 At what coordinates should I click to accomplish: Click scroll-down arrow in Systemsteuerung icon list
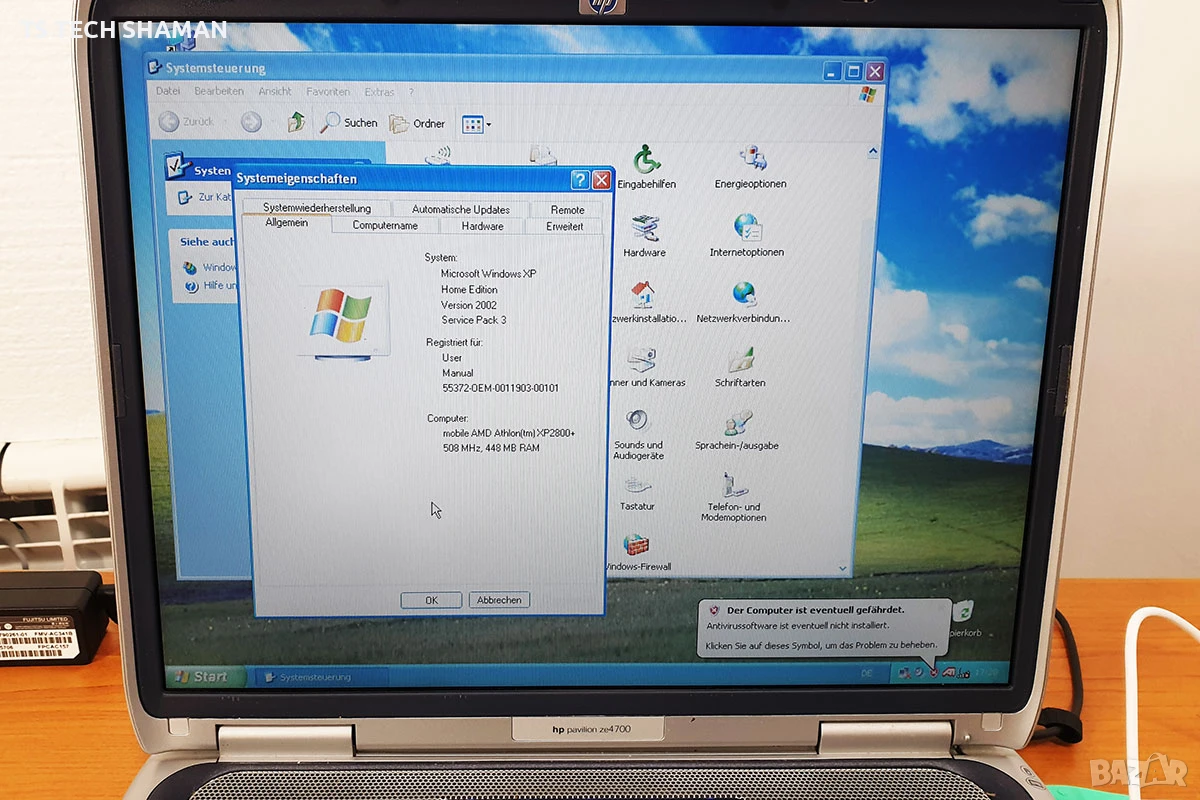841,568
